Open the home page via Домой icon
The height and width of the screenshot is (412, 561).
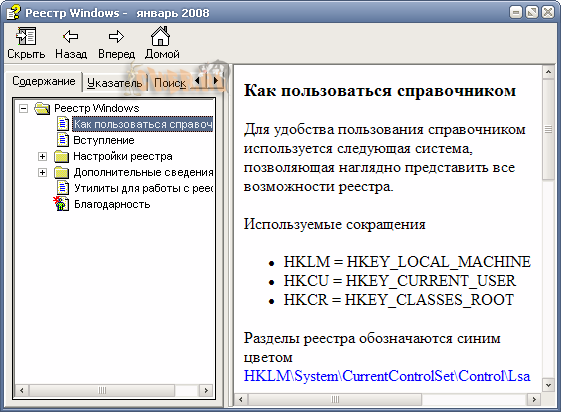coord(160,36)
